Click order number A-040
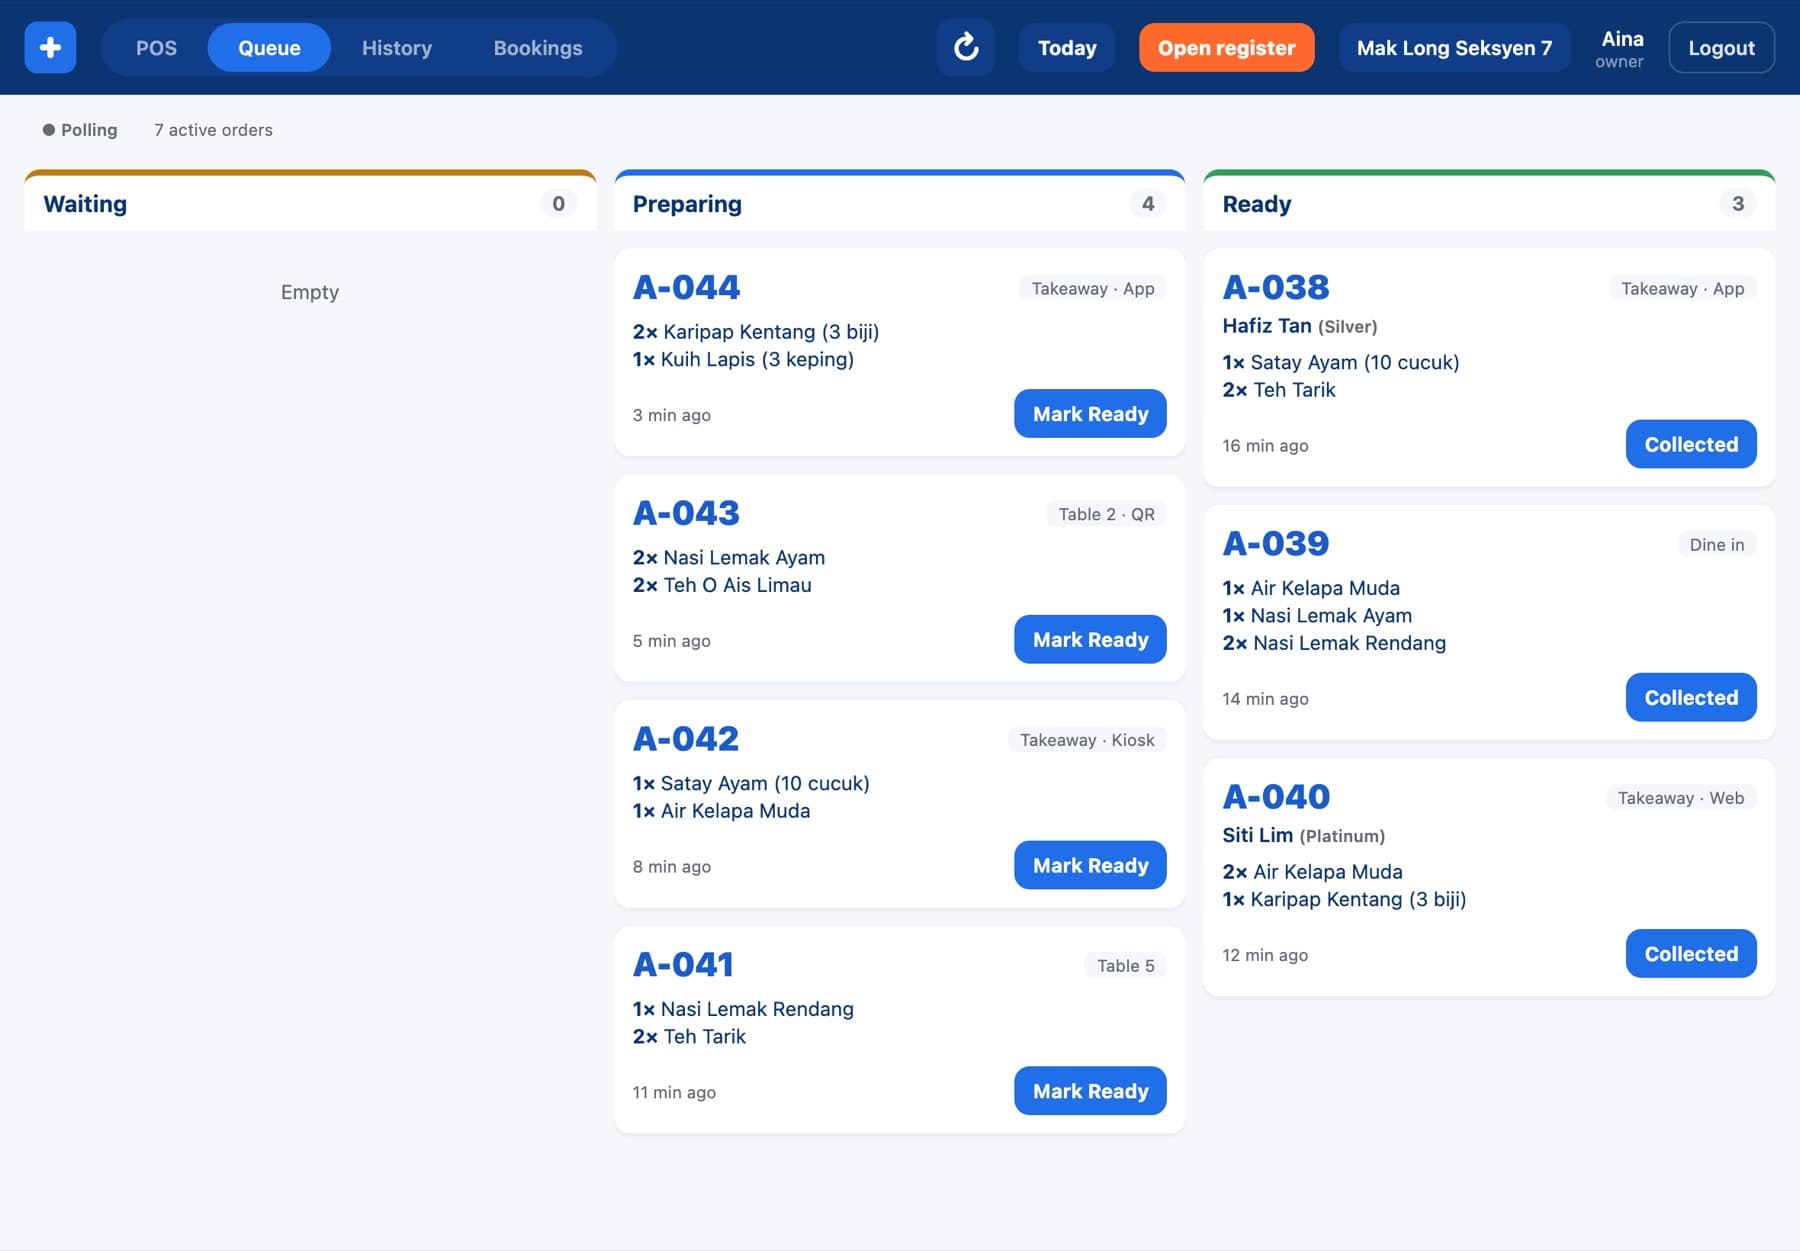The width and height of the screenshot is (1800, 1251). tap(1276, 797)
